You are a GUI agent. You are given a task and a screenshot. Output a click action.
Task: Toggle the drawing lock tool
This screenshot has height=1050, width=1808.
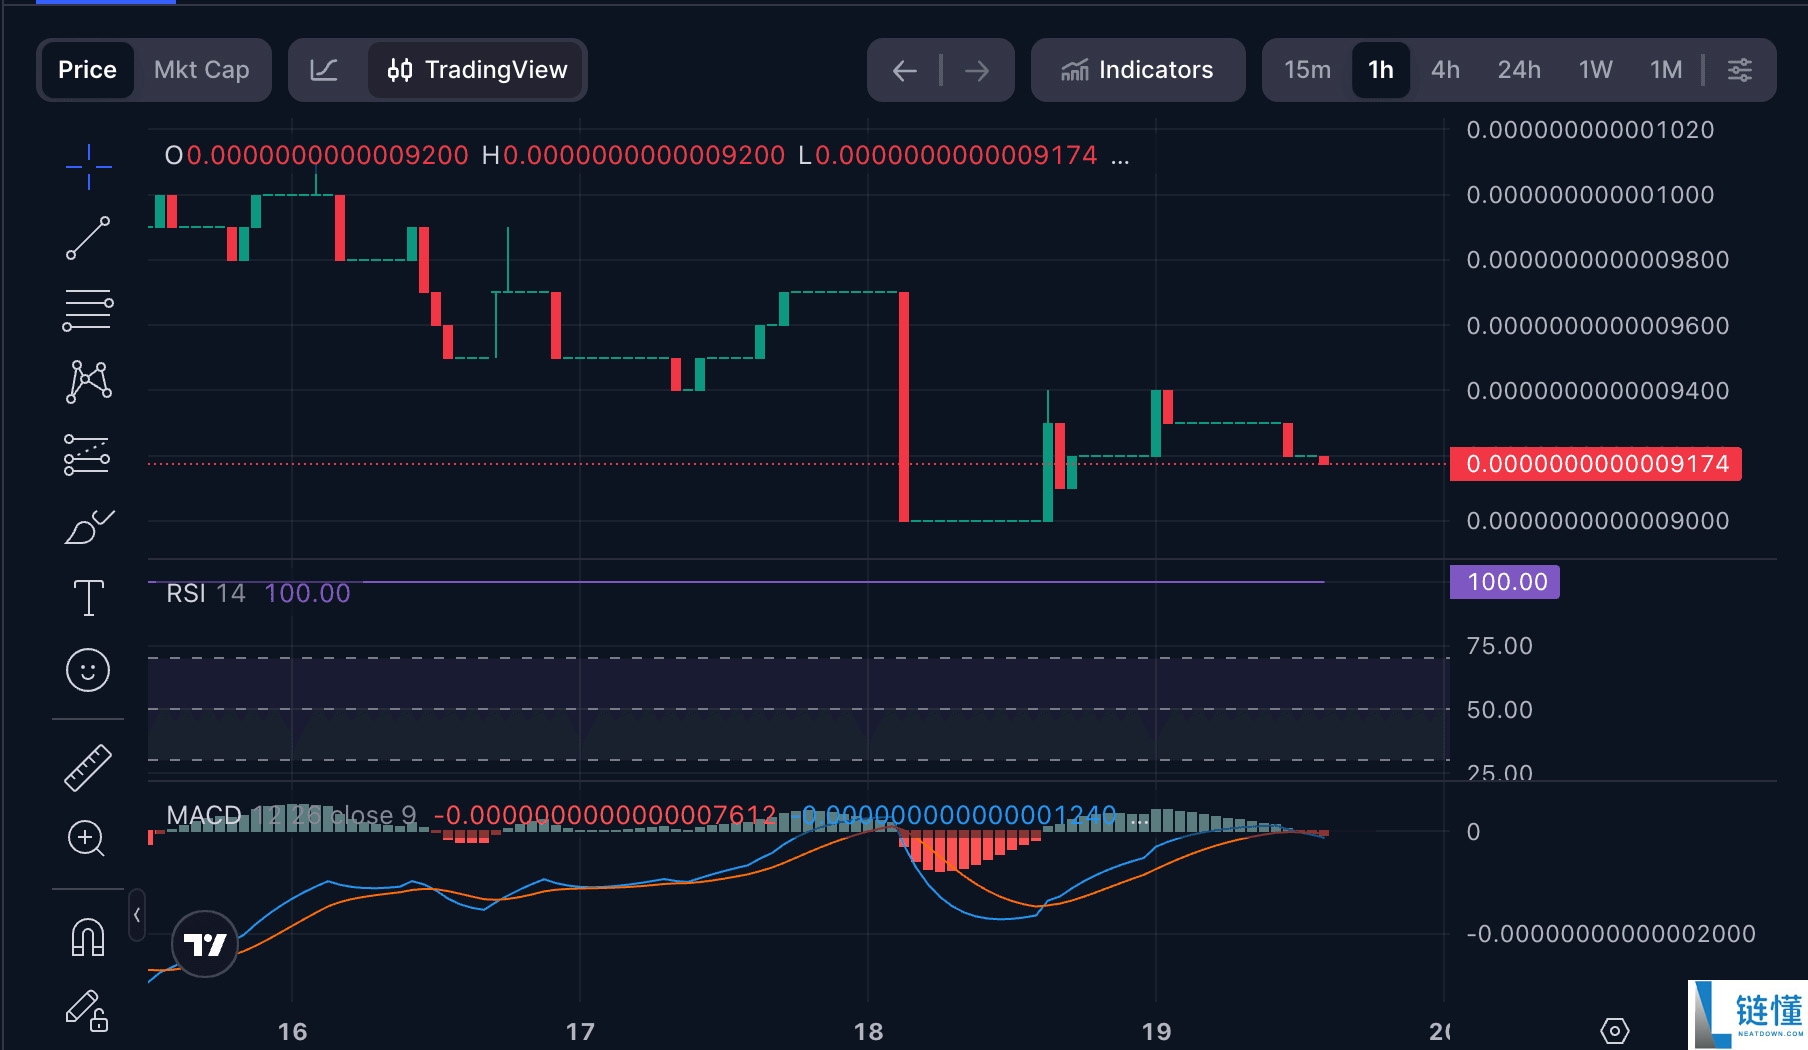(x=88, y=1013)
